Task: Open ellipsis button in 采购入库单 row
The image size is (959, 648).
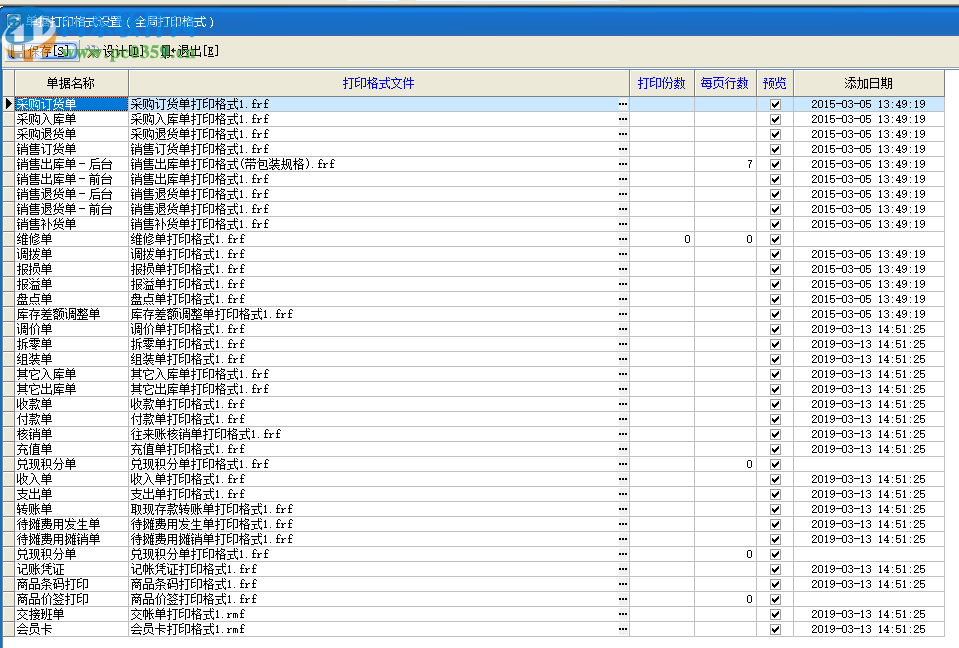Action: 623,119
